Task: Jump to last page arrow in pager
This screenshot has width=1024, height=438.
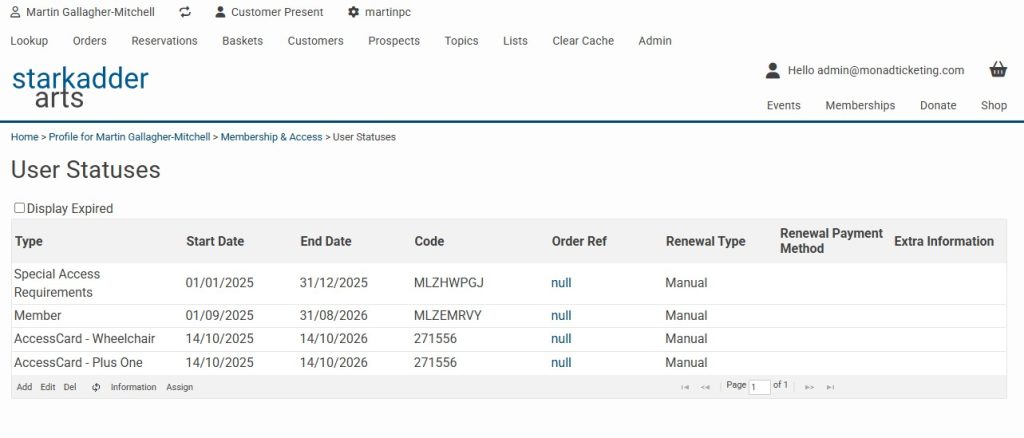Action: point(830,387)
